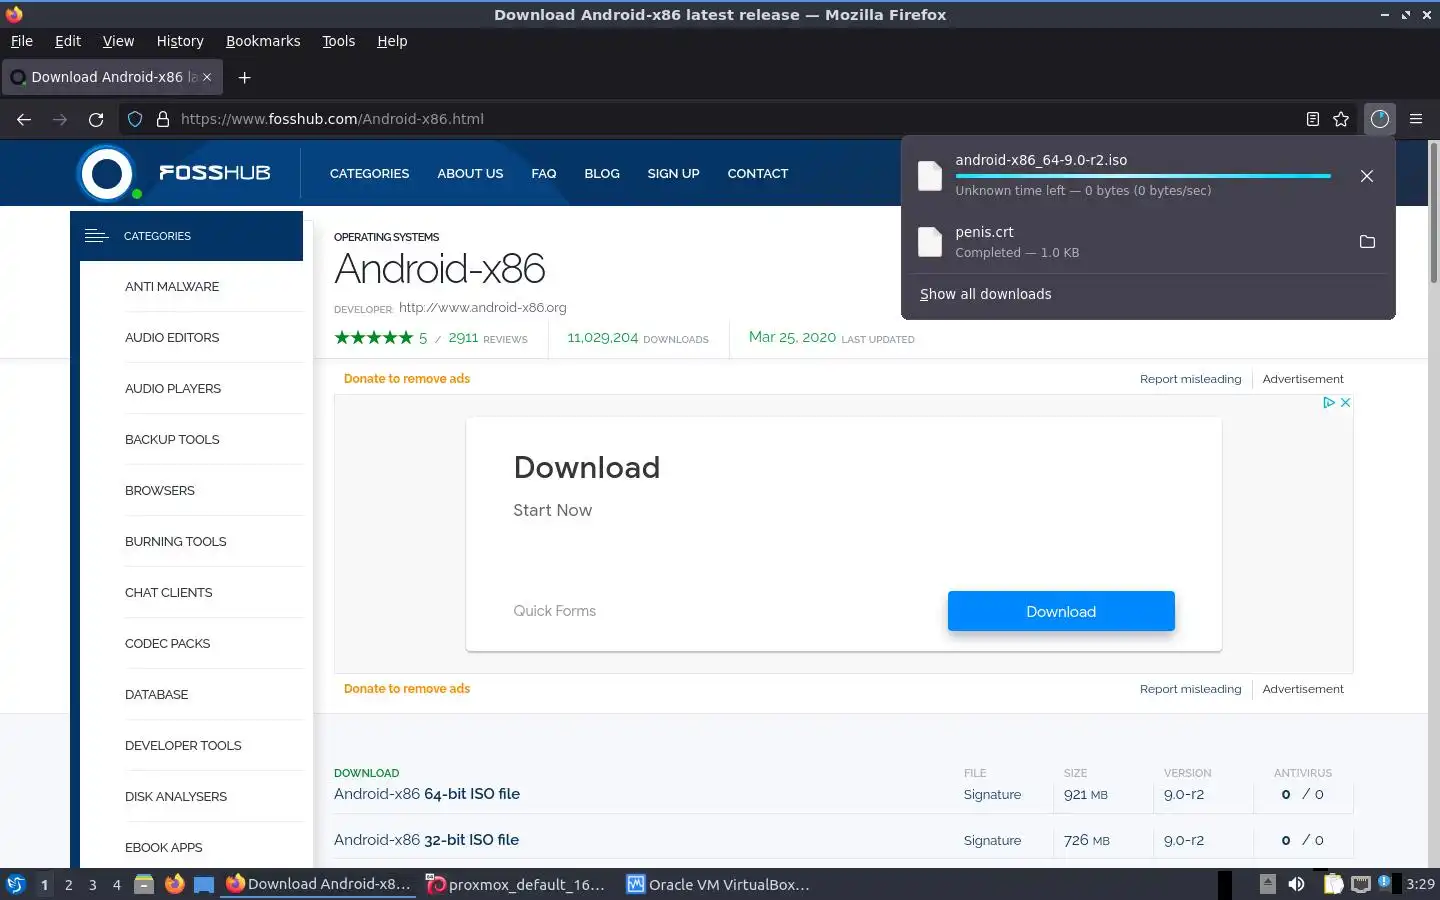Viewport: 1440px width, 900px height.
Task: Click the first Donate to remove ads link
Action: tap(407, 379)
